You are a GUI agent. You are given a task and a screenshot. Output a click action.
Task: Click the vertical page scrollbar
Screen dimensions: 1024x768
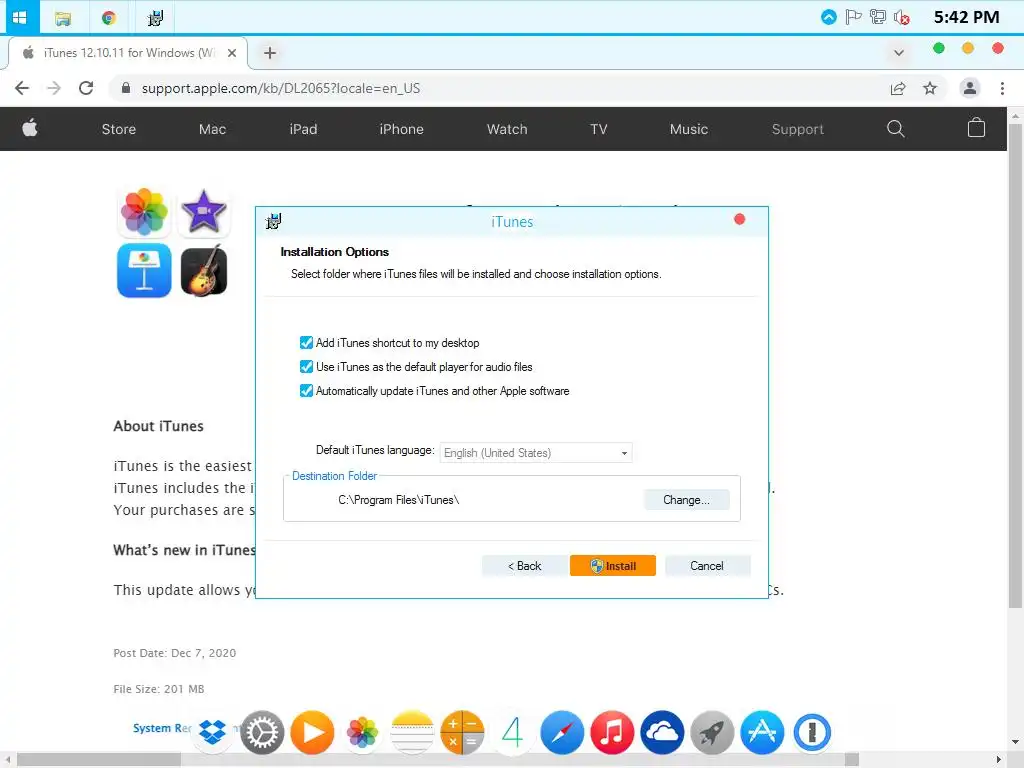(1015, 366)
